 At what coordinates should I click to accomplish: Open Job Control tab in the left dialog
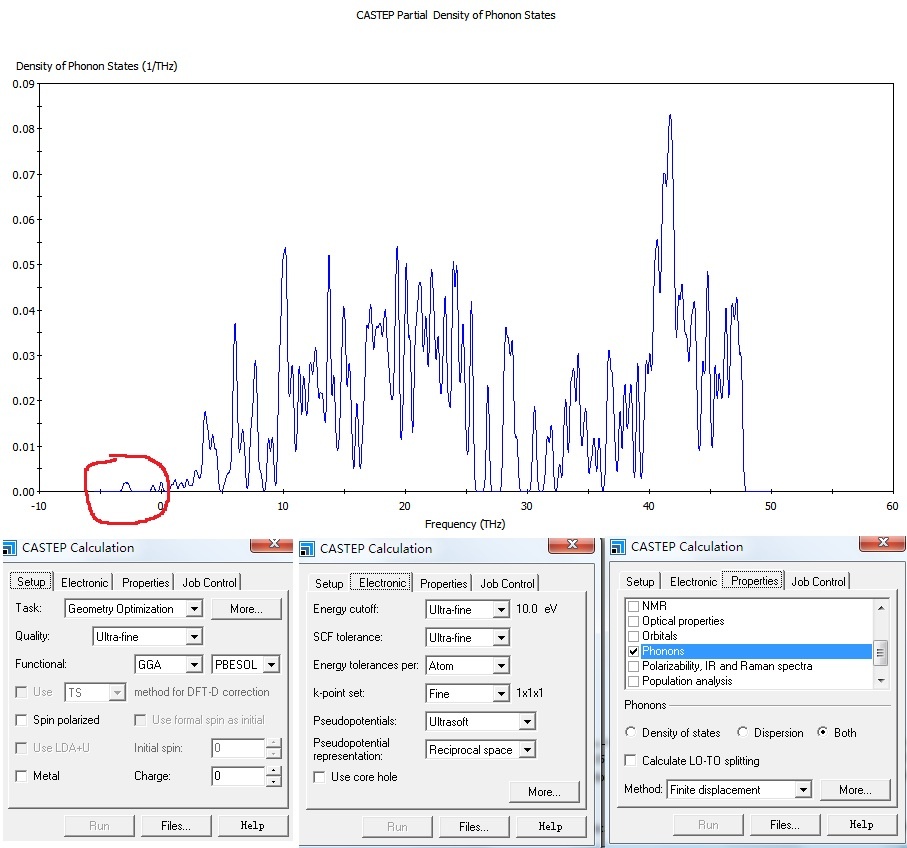(x=209, y=582)
